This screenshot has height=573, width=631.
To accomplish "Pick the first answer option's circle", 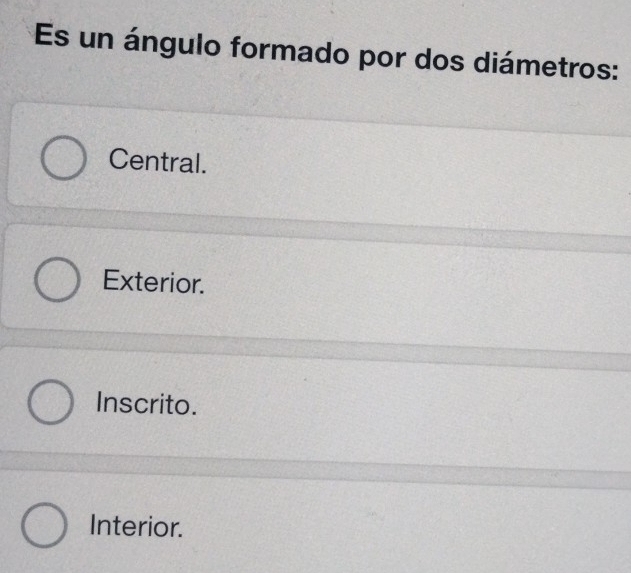I will (x=63, y=160).
